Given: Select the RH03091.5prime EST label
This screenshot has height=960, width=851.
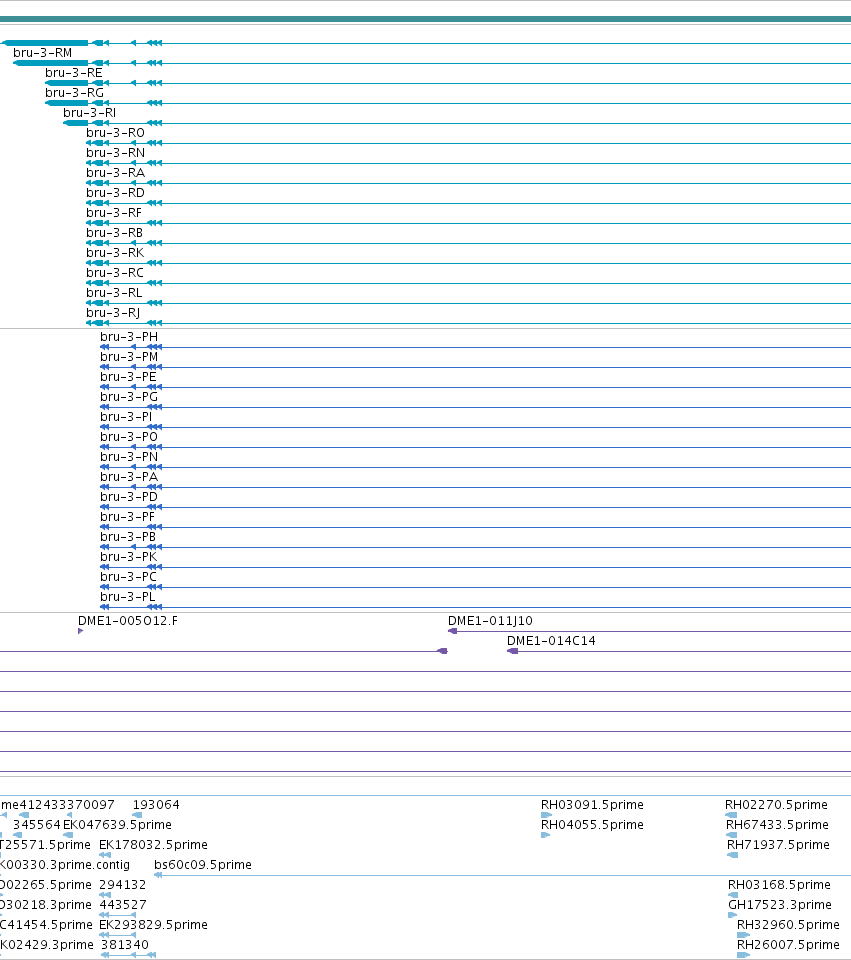Looking at the screenshot, I should [x=592, y=805].
